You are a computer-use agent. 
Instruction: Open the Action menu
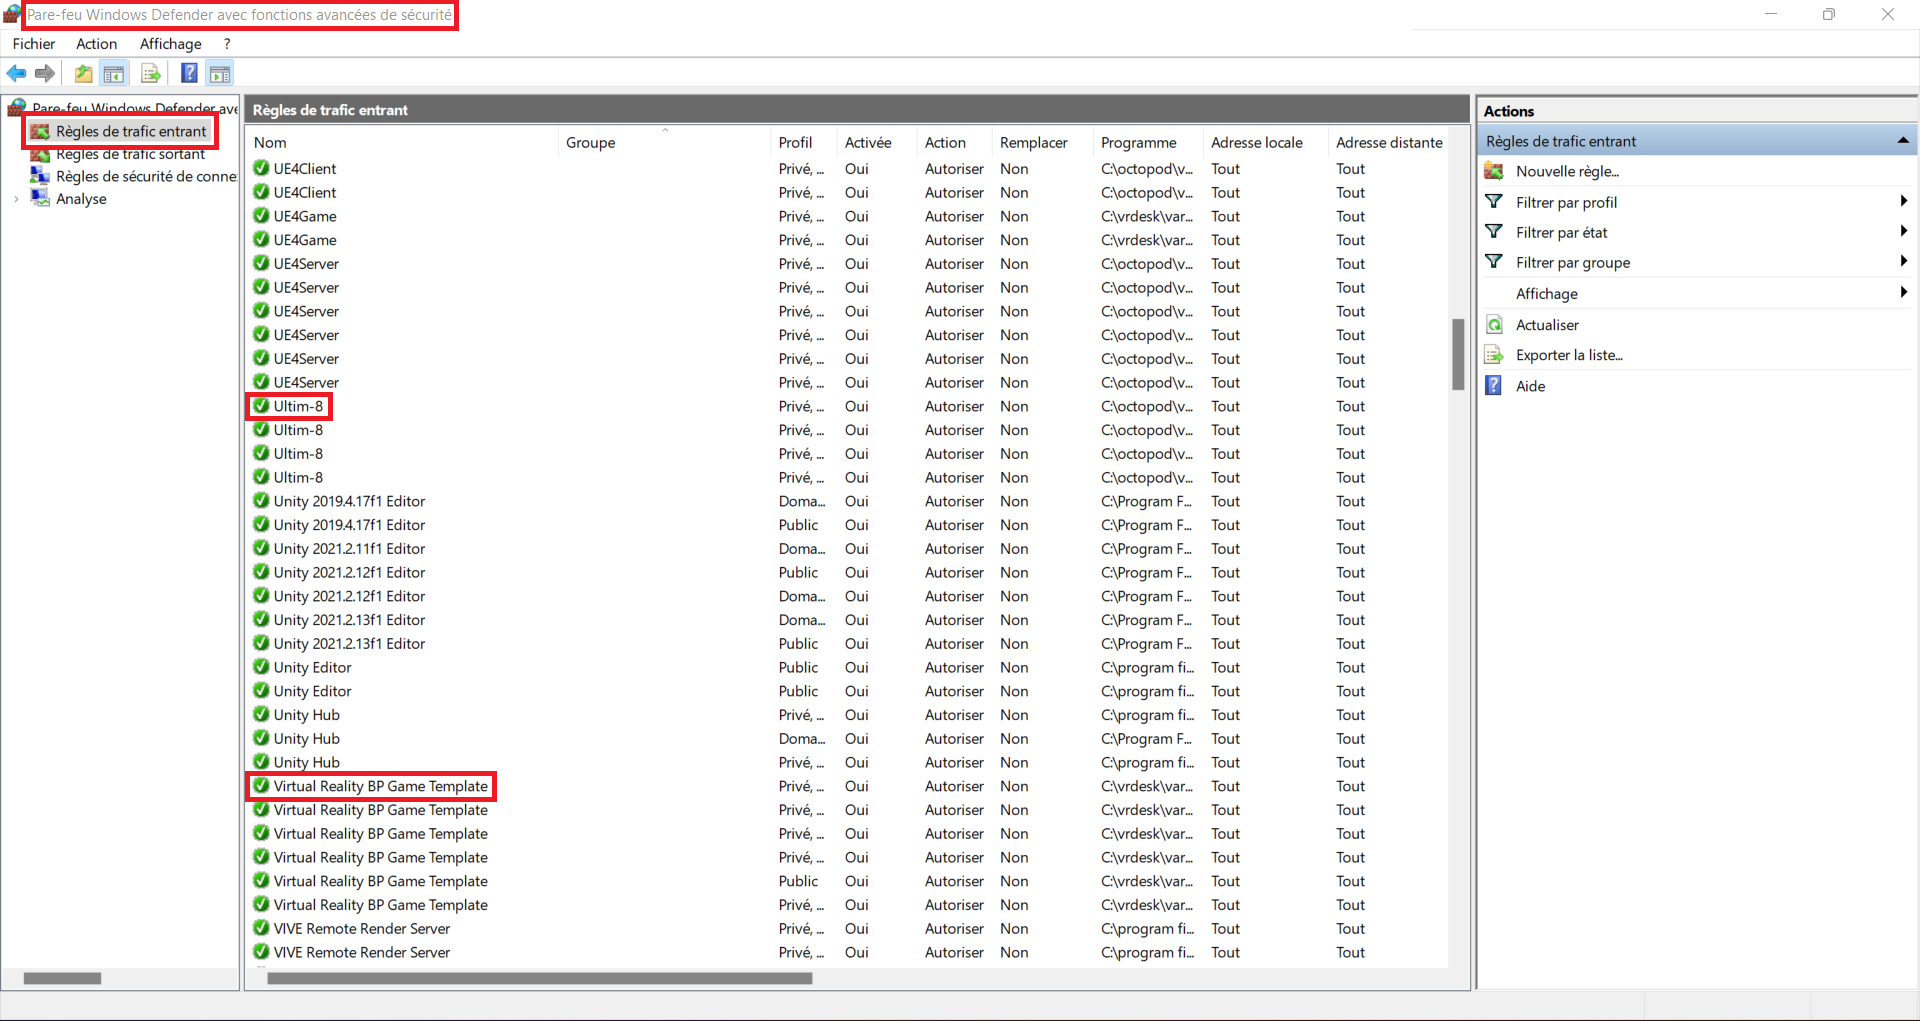(x=97, y=44)
